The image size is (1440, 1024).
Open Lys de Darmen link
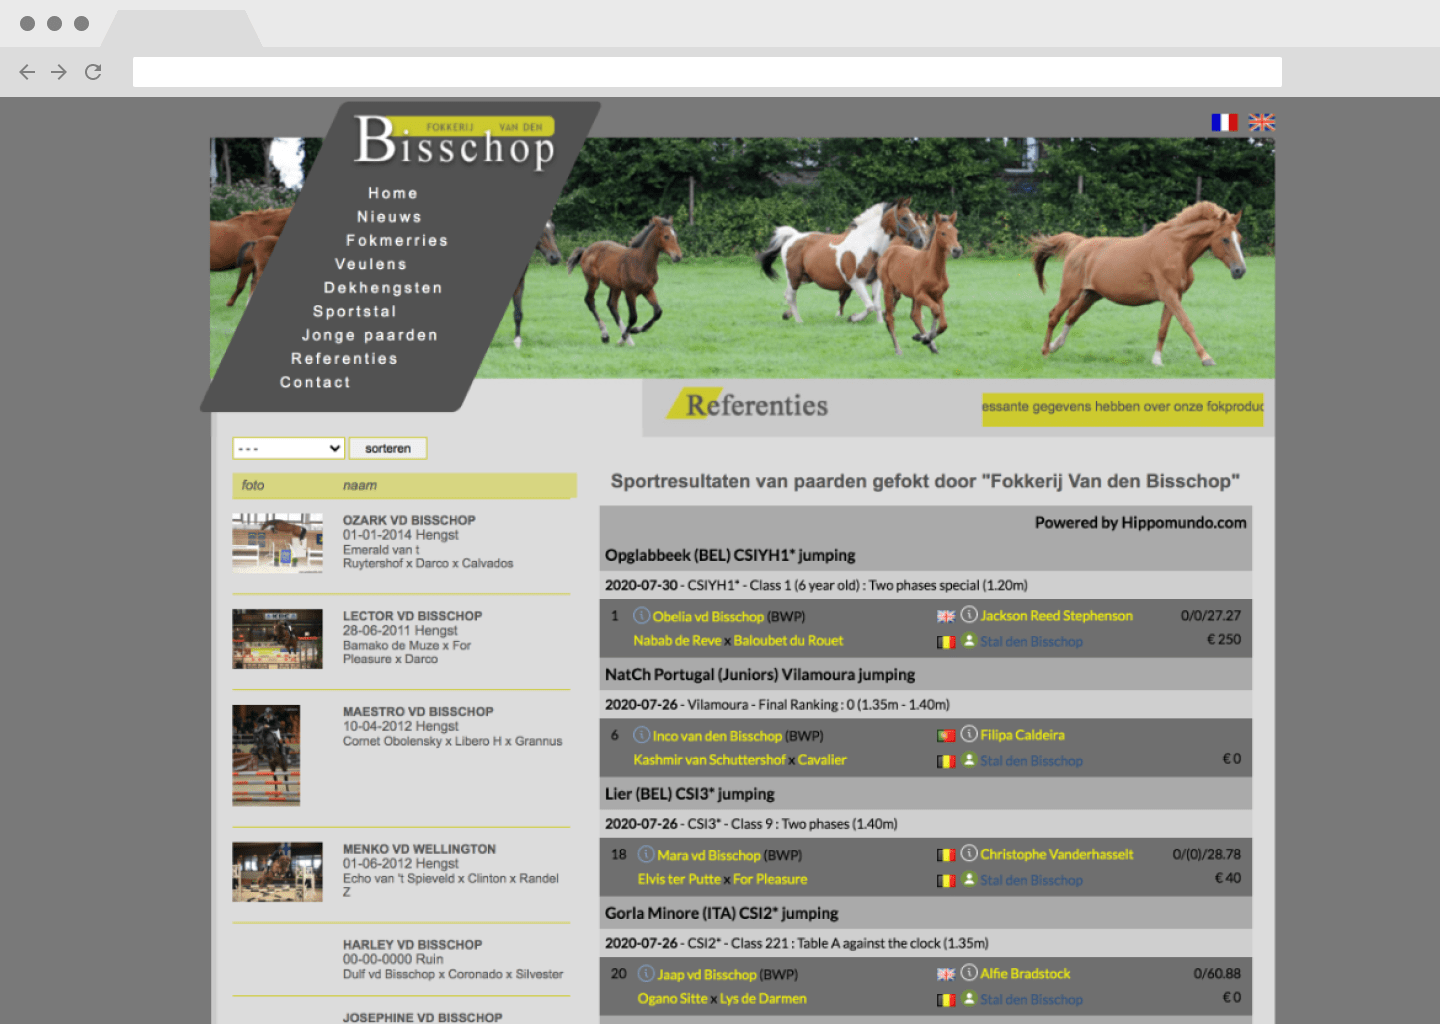763,998
